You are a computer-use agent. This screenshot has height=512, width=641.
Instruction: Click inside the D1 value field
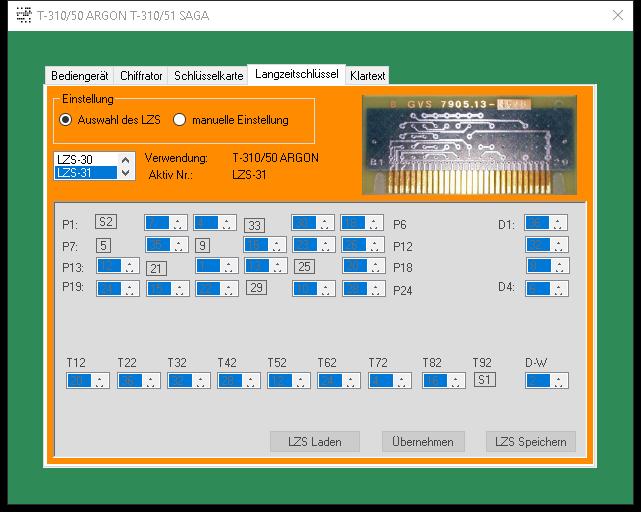[537, 222]
